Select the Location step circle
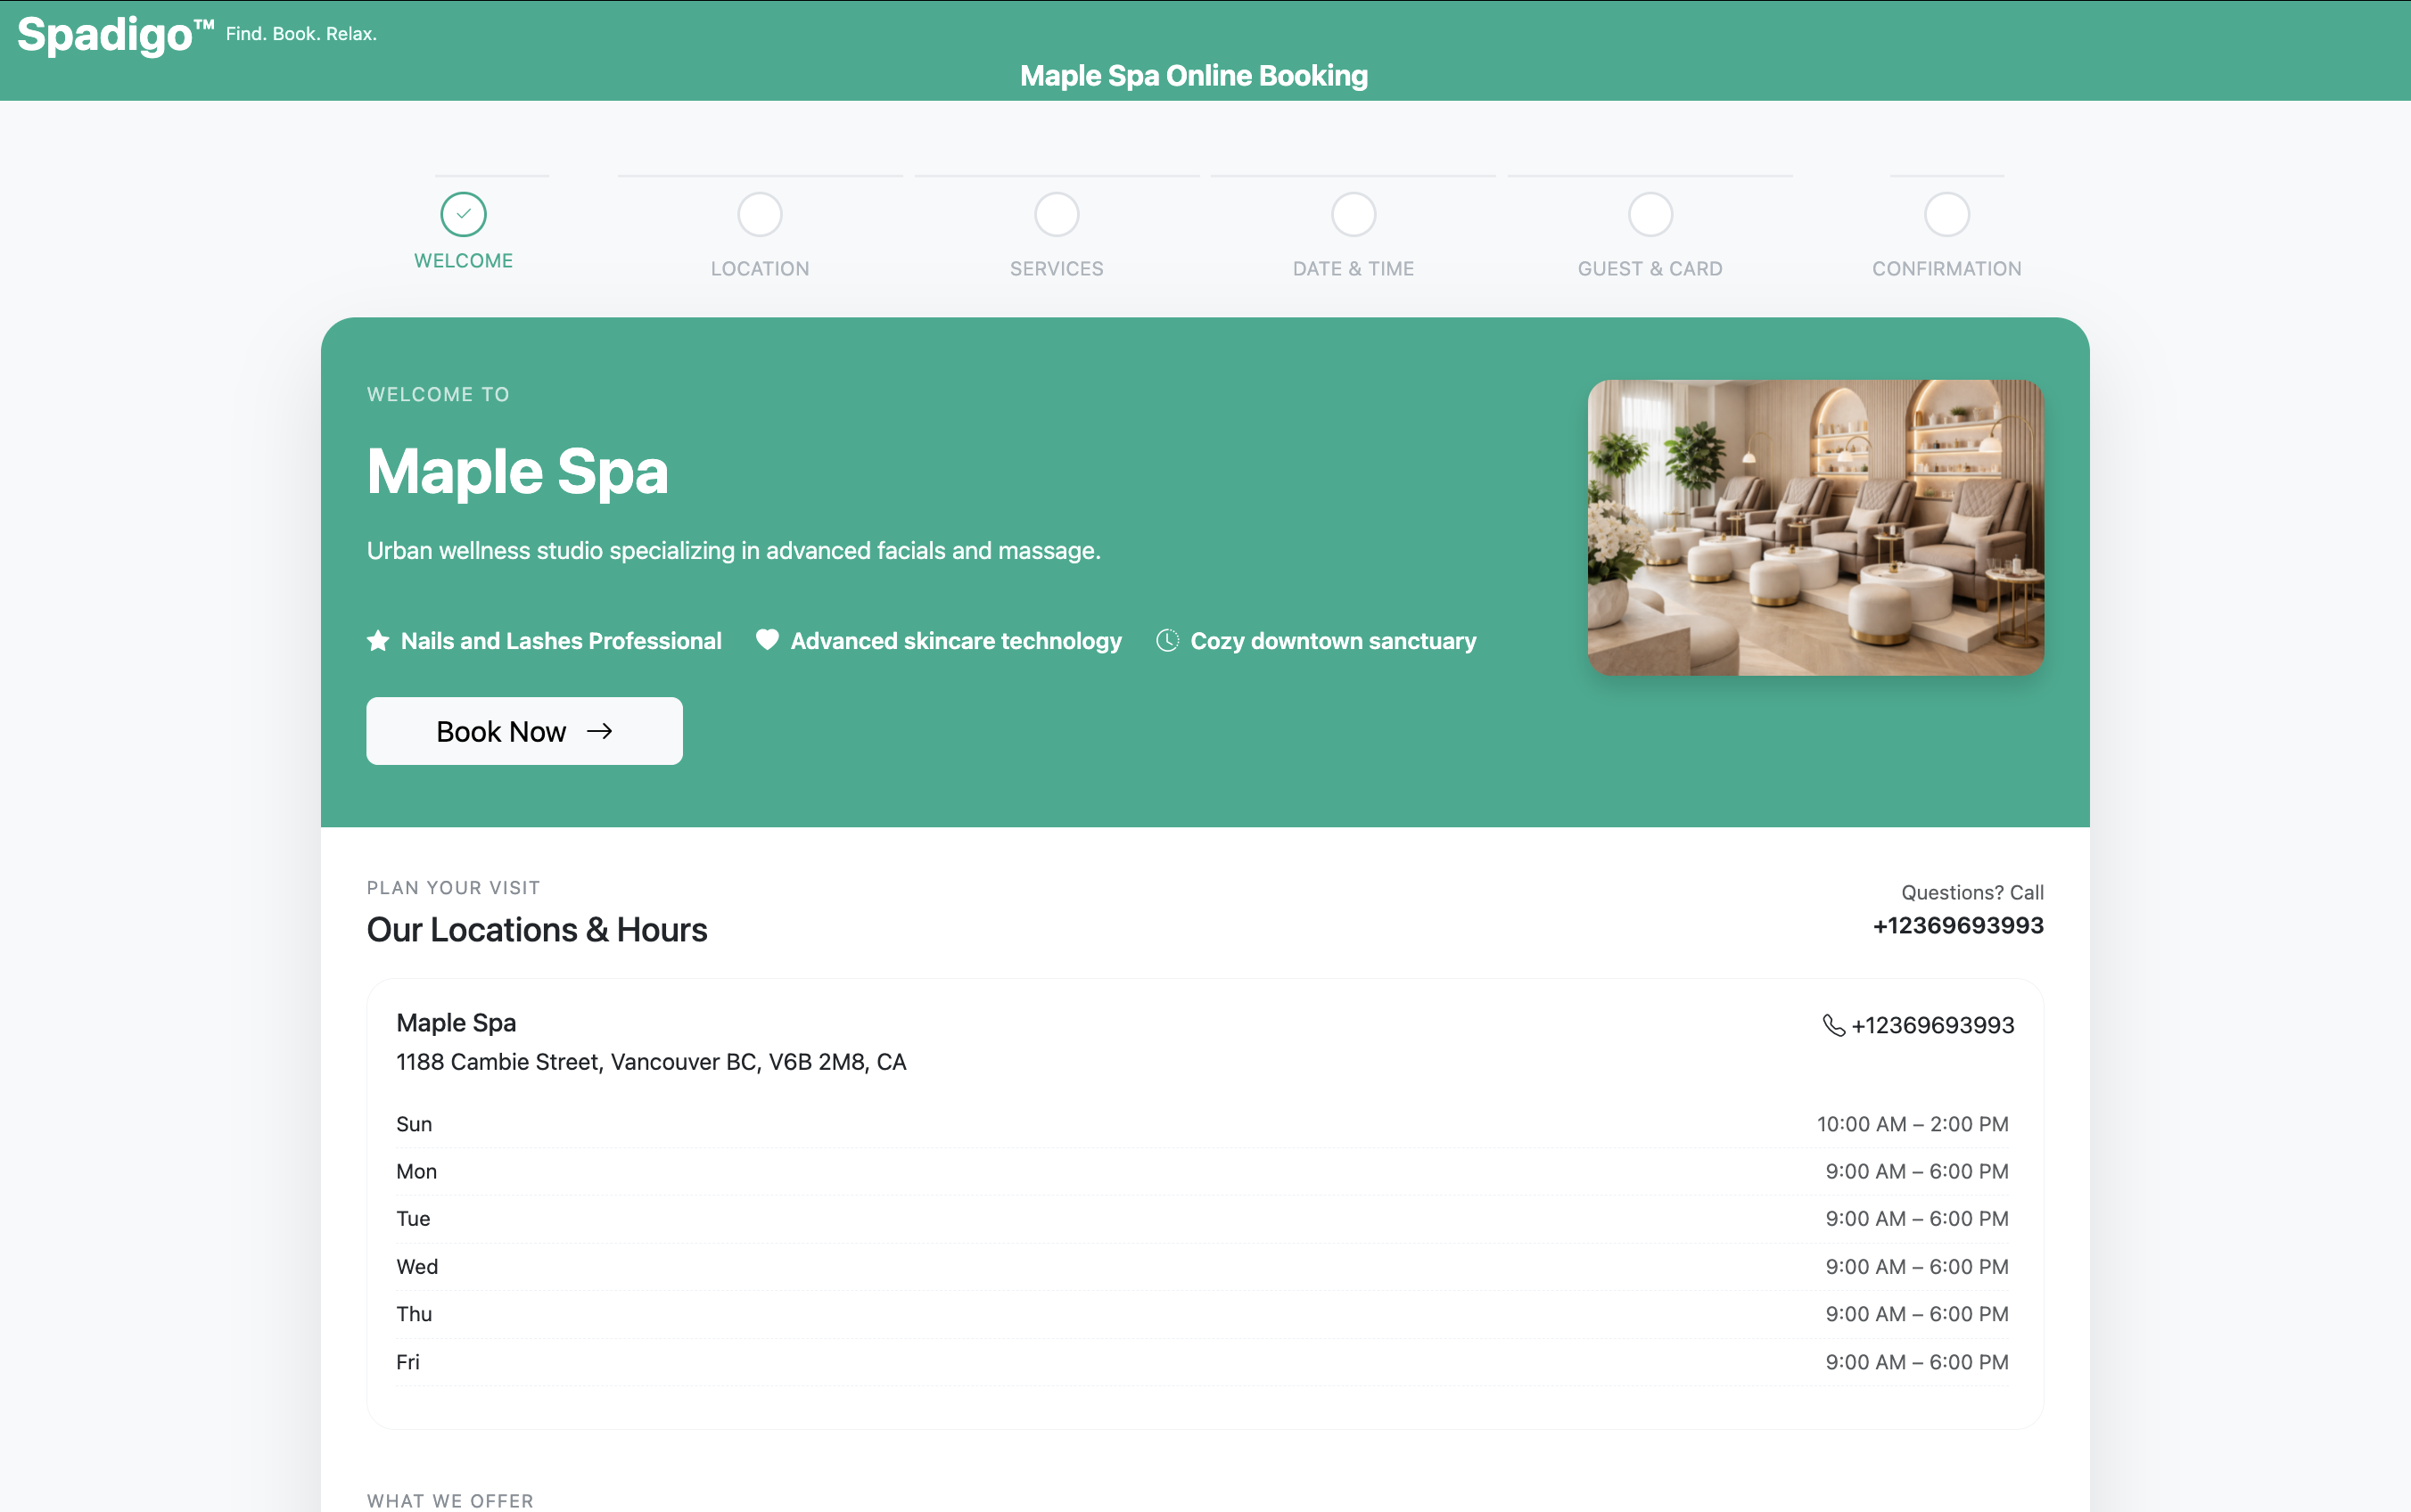 (758, 213)
